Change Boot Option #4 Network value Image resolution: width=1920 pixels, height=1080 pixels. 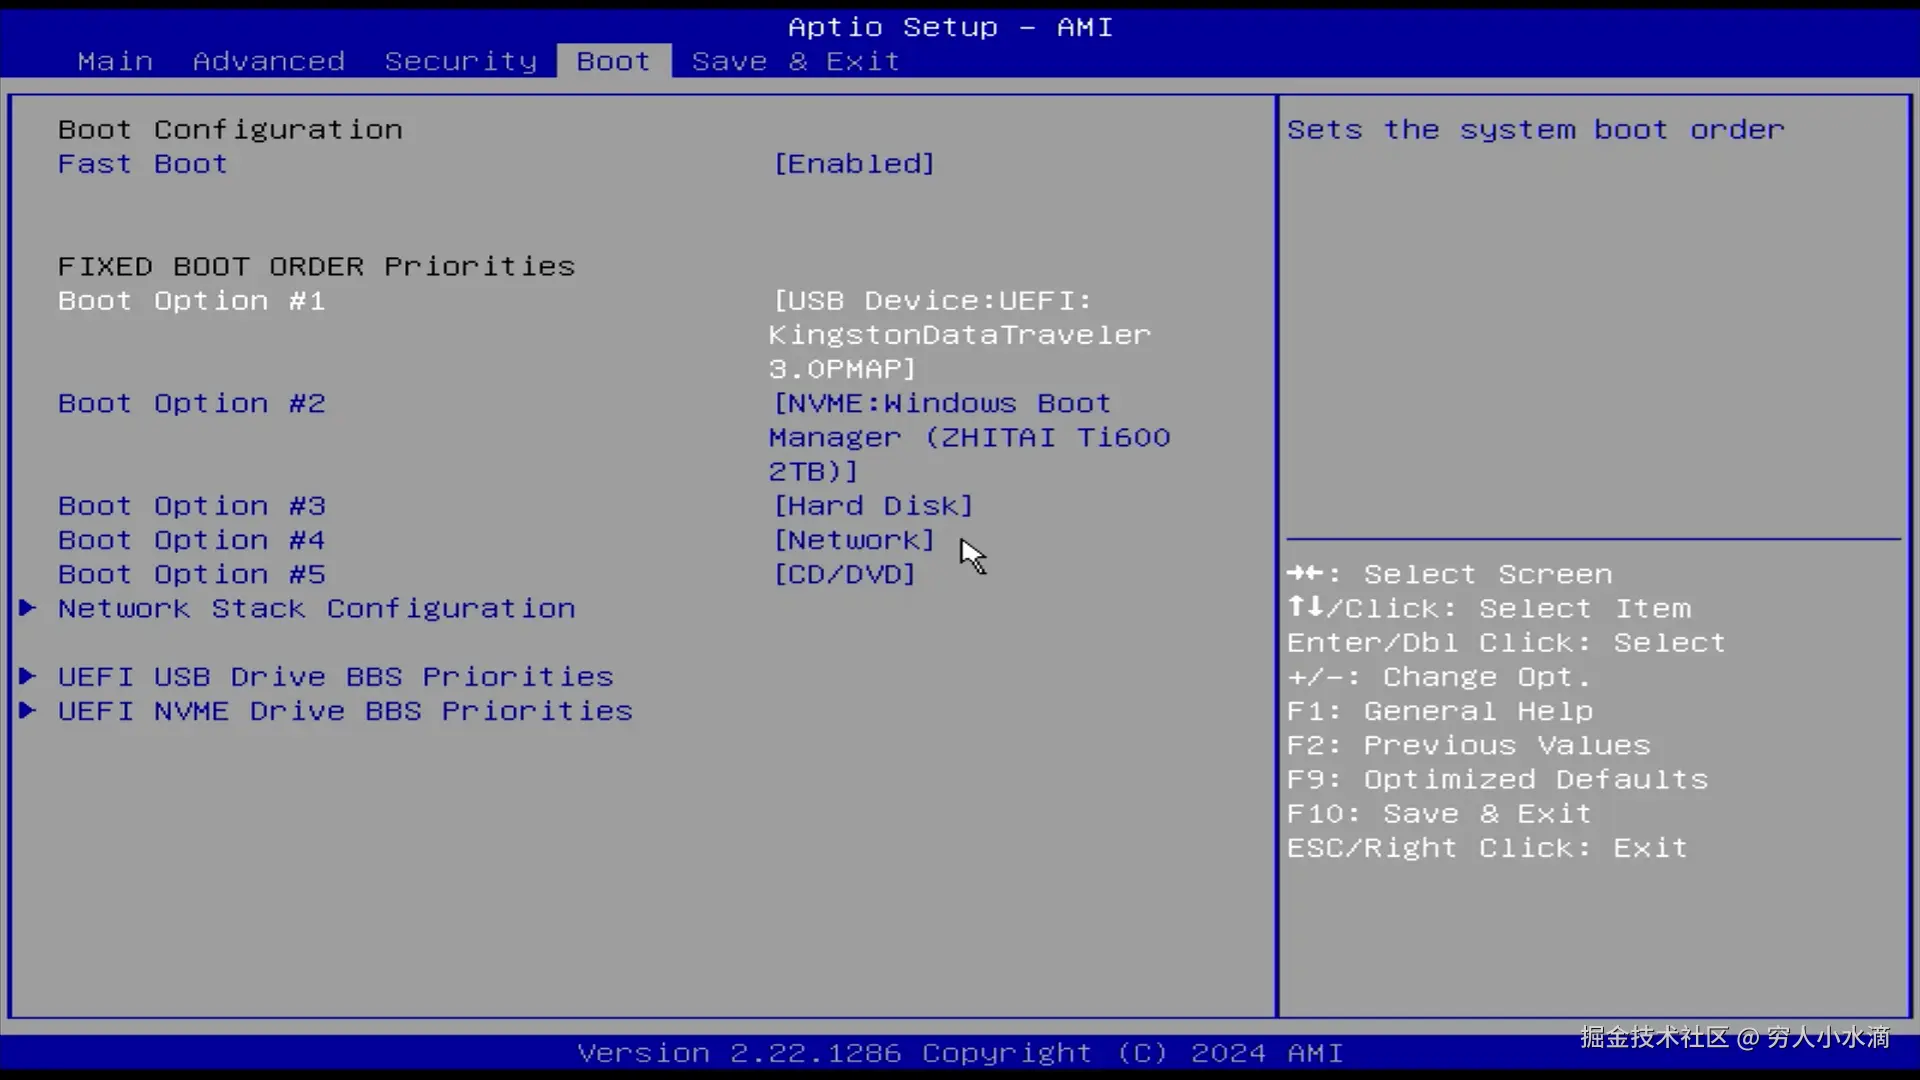click(x=854, y=540)
